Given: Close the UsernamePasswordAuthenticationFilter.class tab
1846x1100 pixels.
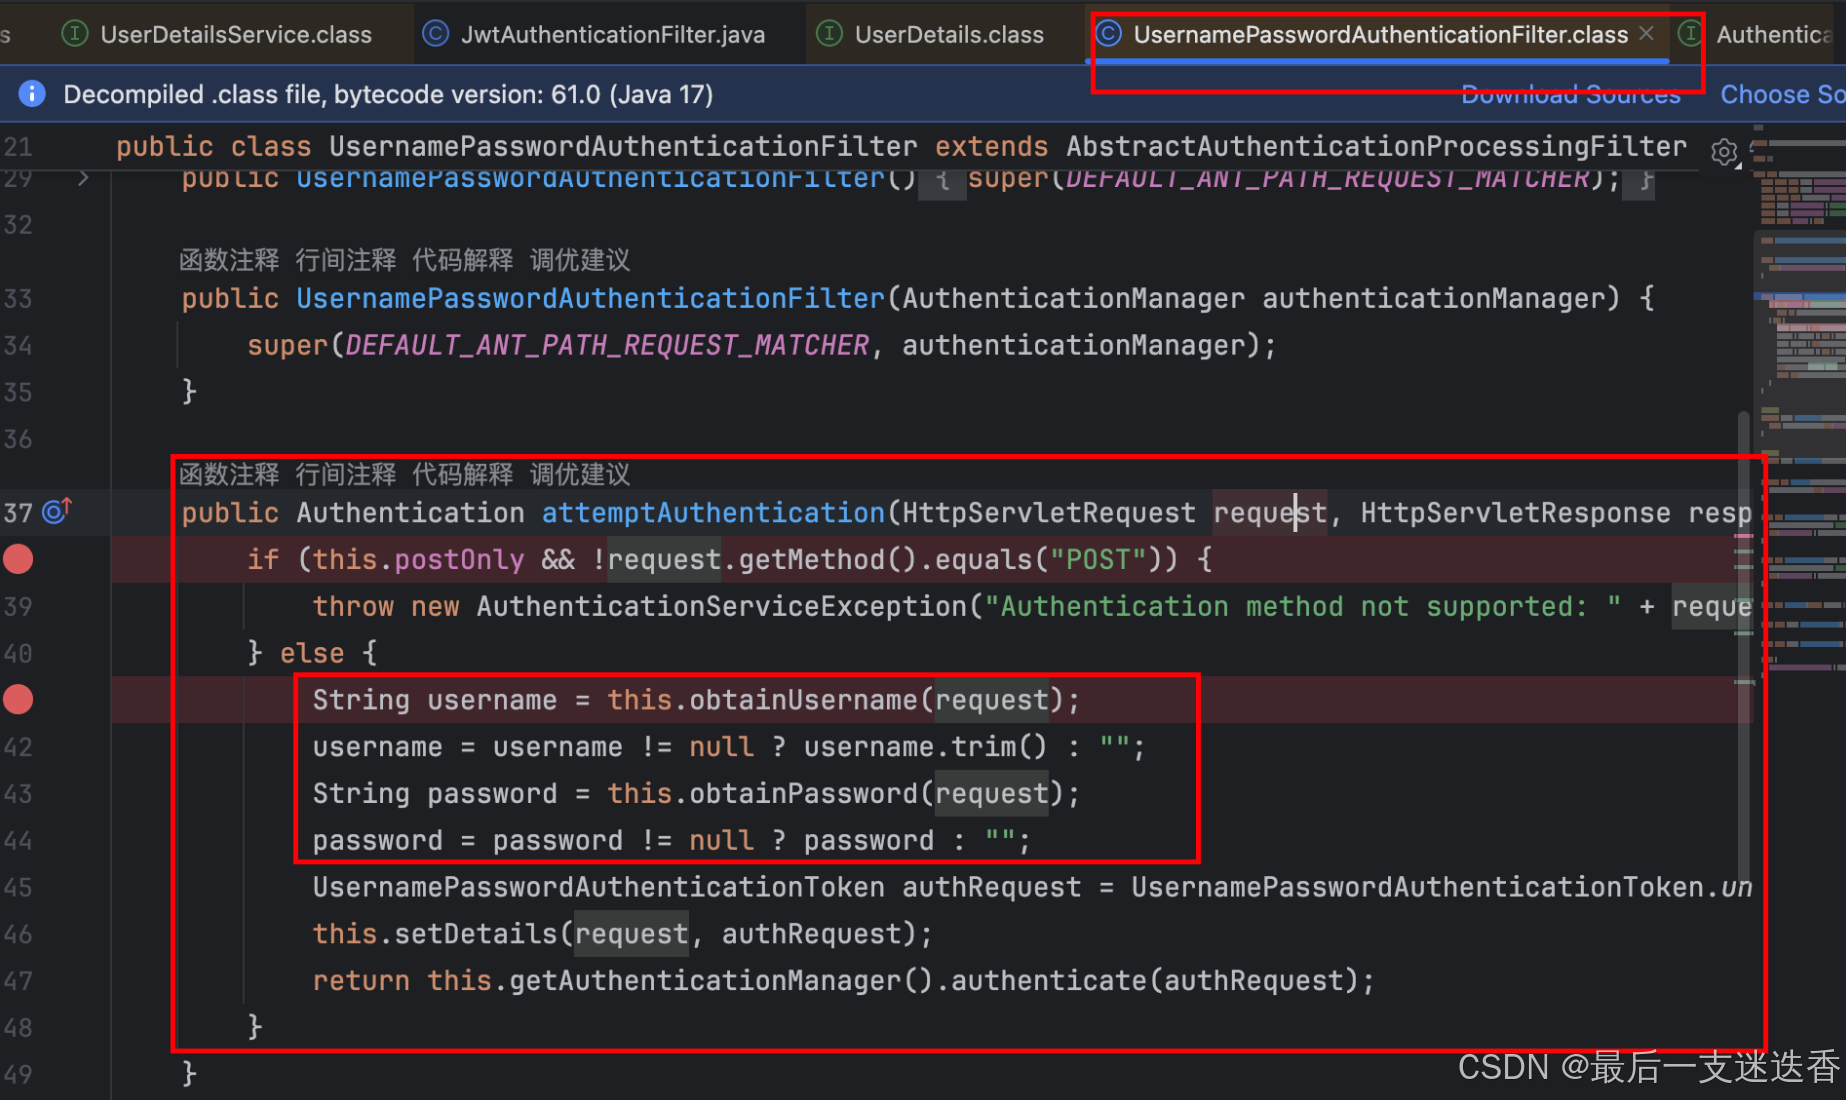Looking at the screenshot, I should tap(1646, 34).
